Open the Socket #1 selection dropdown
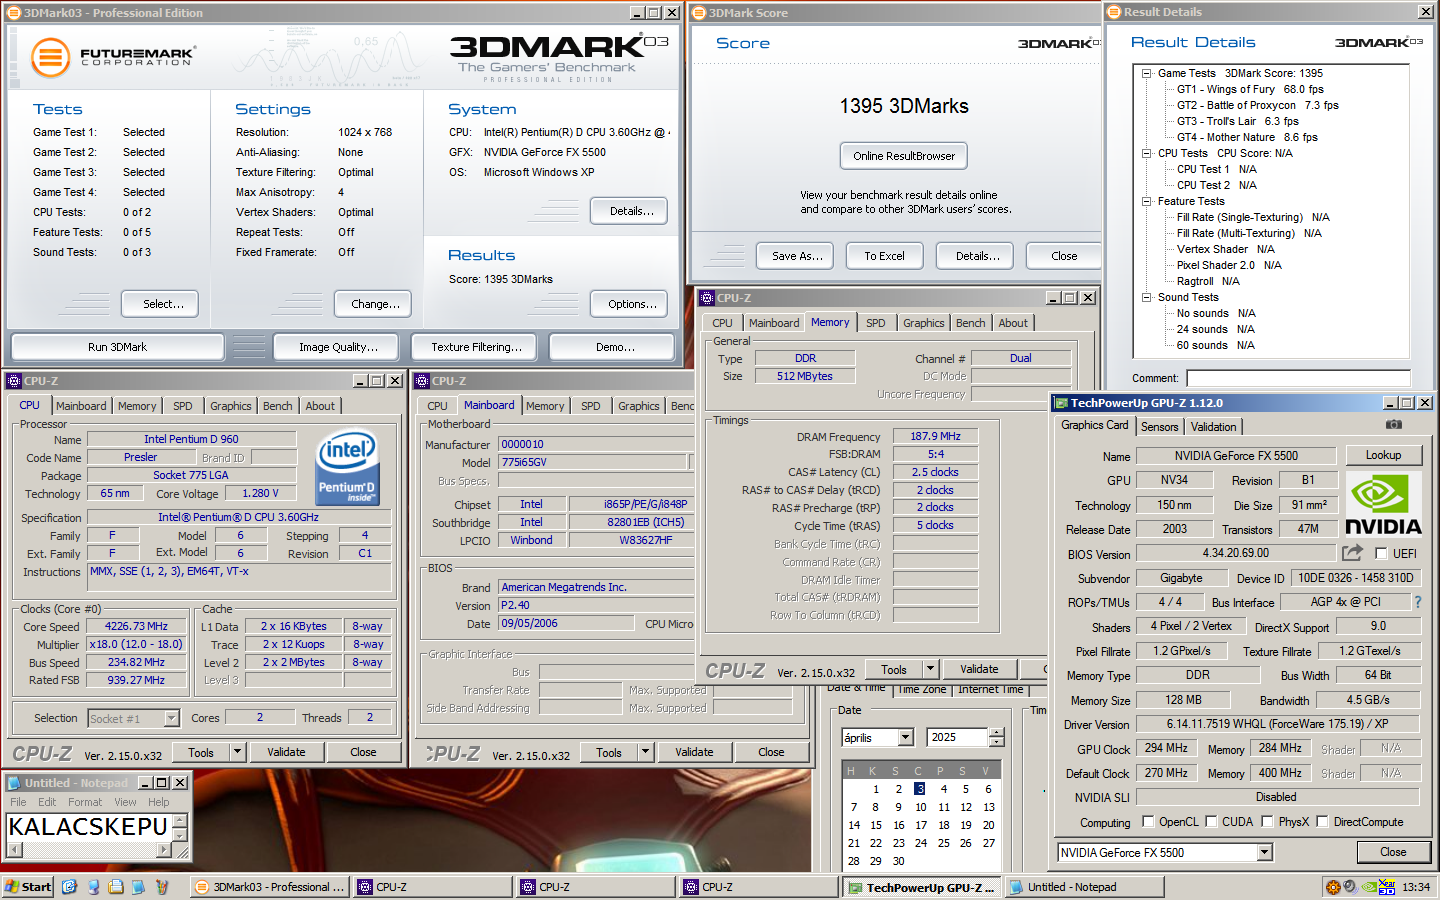The height and width of the screenshot is (900, 1440). [x=171, y=718]
